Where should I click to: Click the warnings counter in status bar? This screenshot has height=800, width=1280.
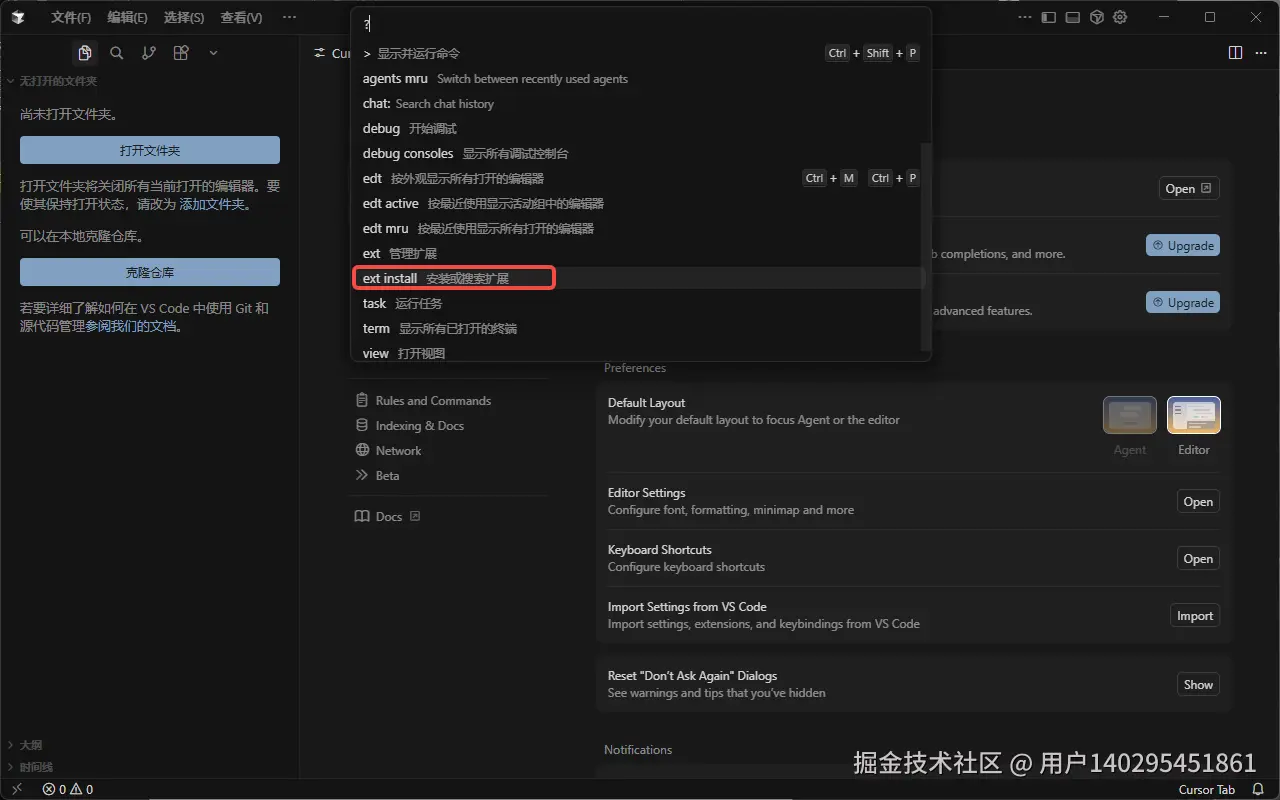80,789
